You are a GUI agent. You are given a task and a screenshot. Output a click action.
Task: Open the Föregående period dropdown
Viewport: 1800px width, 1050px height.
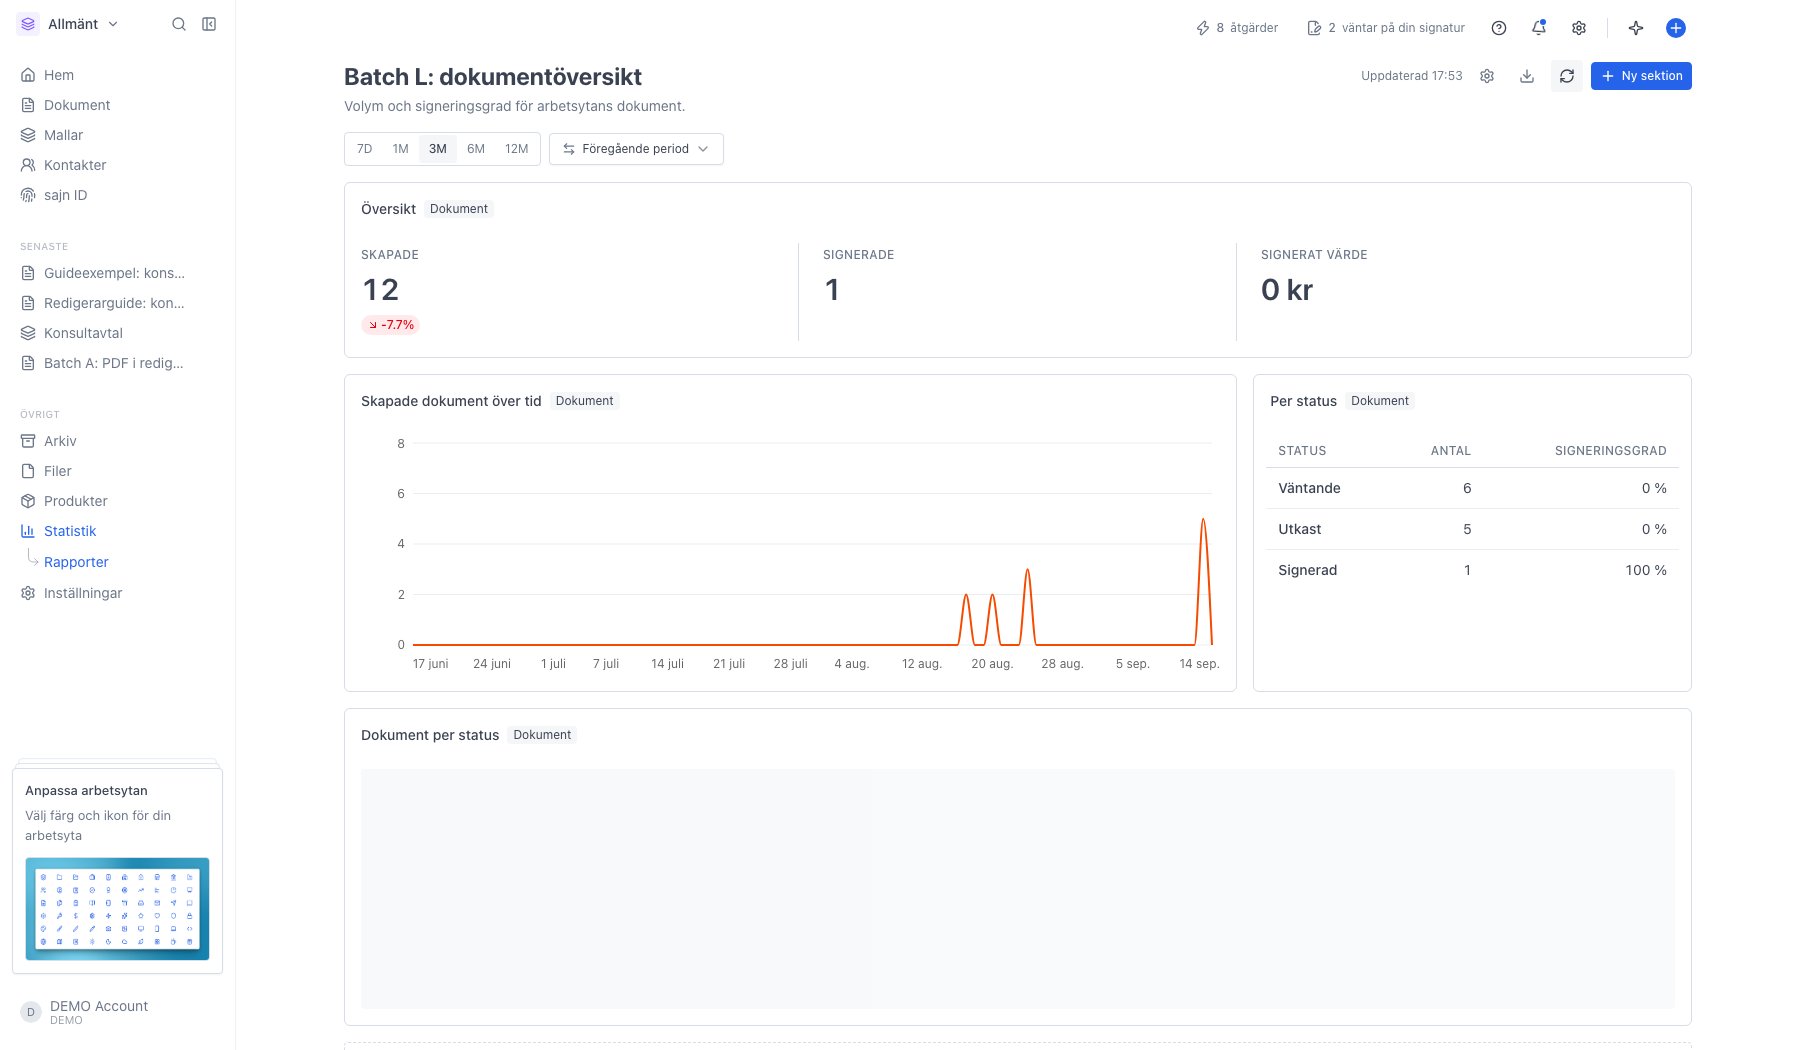[x=636, y=149]
